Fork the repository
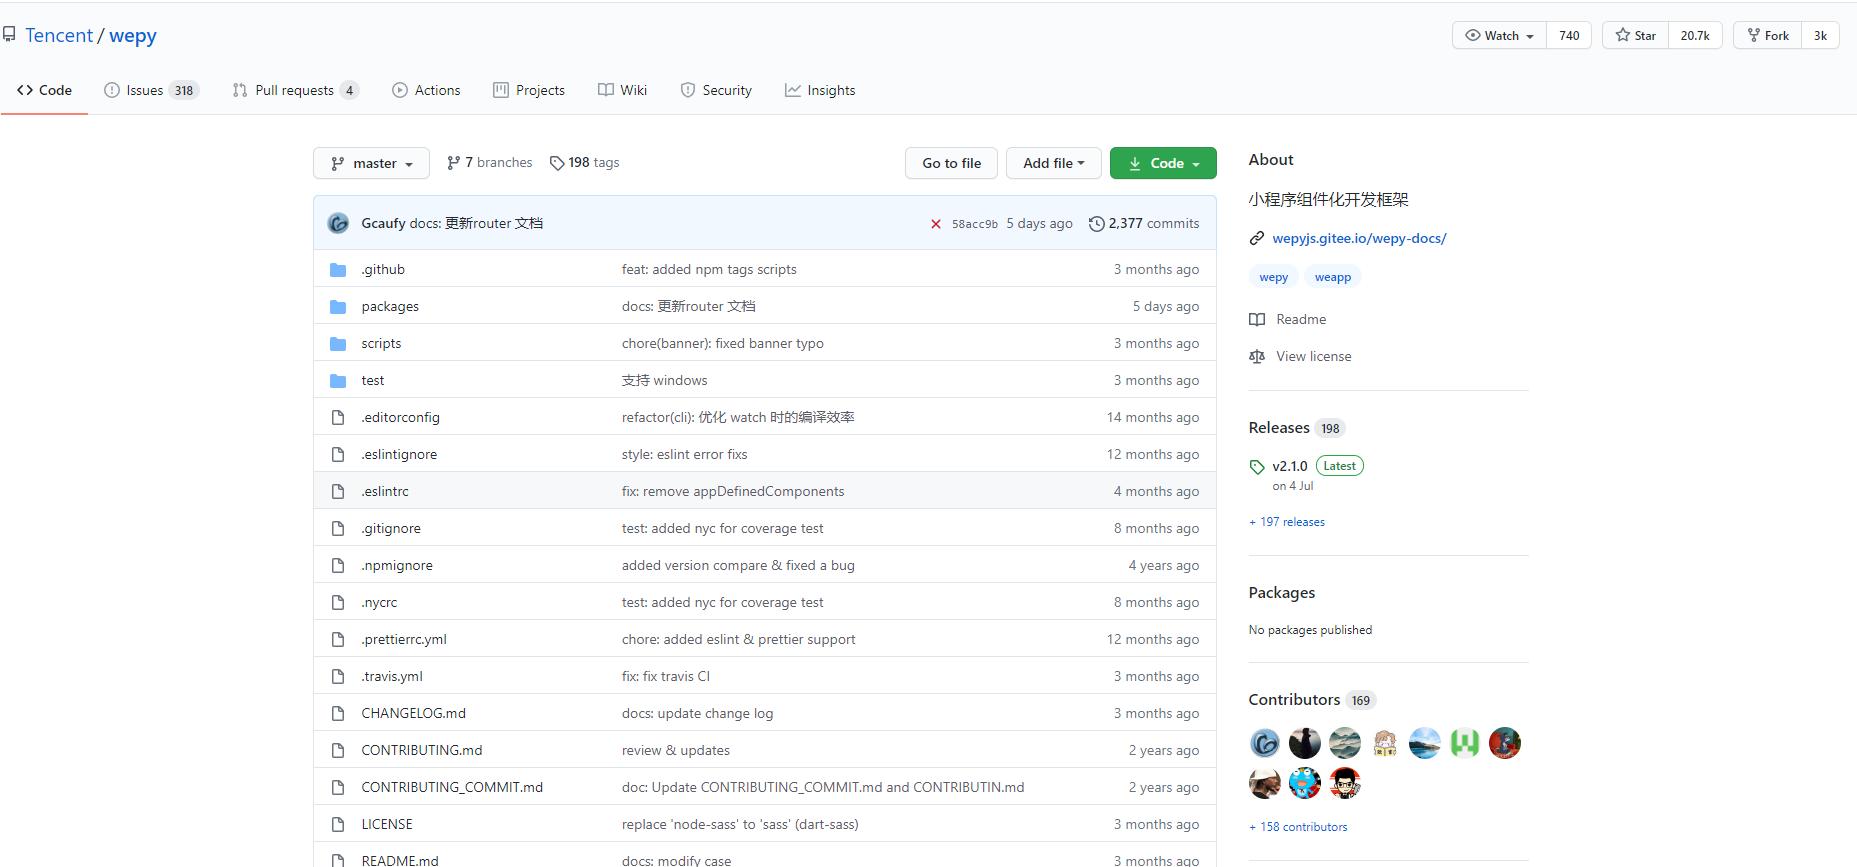The width and height of the screenshot is (1857, 867). [x=1767, y=35]
